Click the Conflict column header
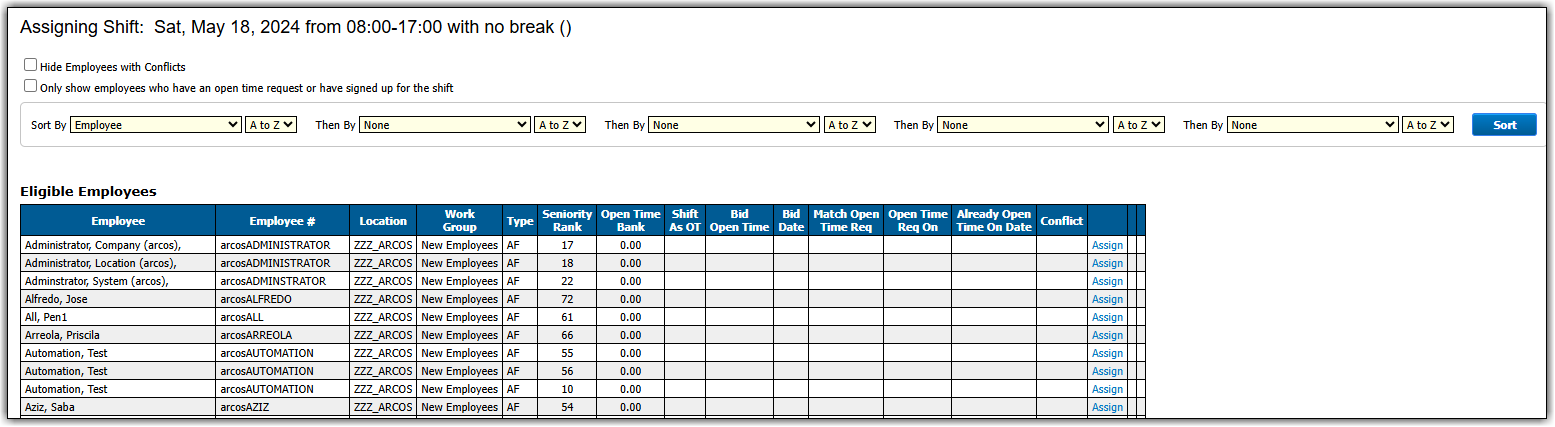Screen dimensions: 1555x427 [1061, 221]
